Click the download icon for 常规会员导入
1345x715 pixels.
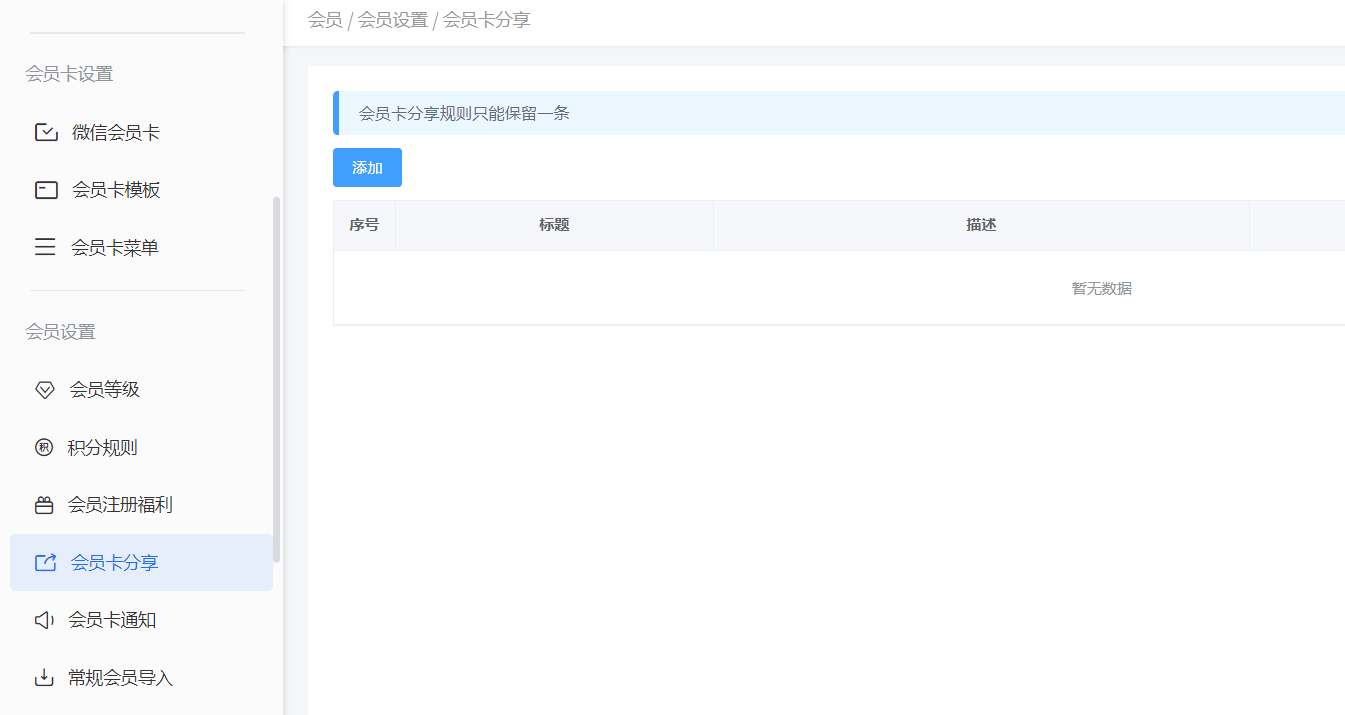[44, 678]
